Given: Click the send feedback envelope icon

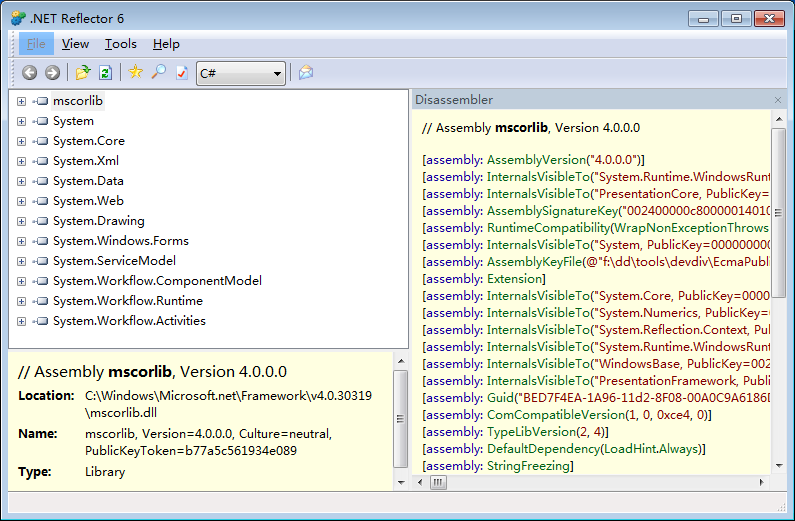Looking at the screenshot, I should click(x=306, y=73).
